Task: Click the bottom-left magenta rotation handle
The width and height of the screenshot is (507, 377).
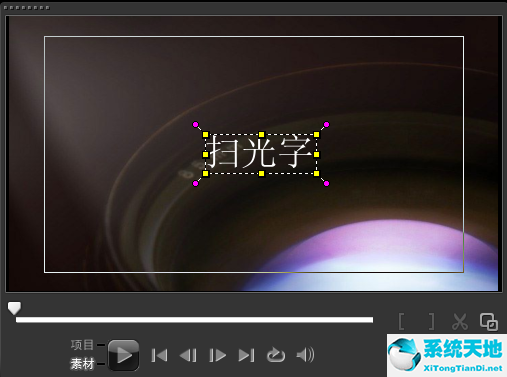Action: point(196,183)
